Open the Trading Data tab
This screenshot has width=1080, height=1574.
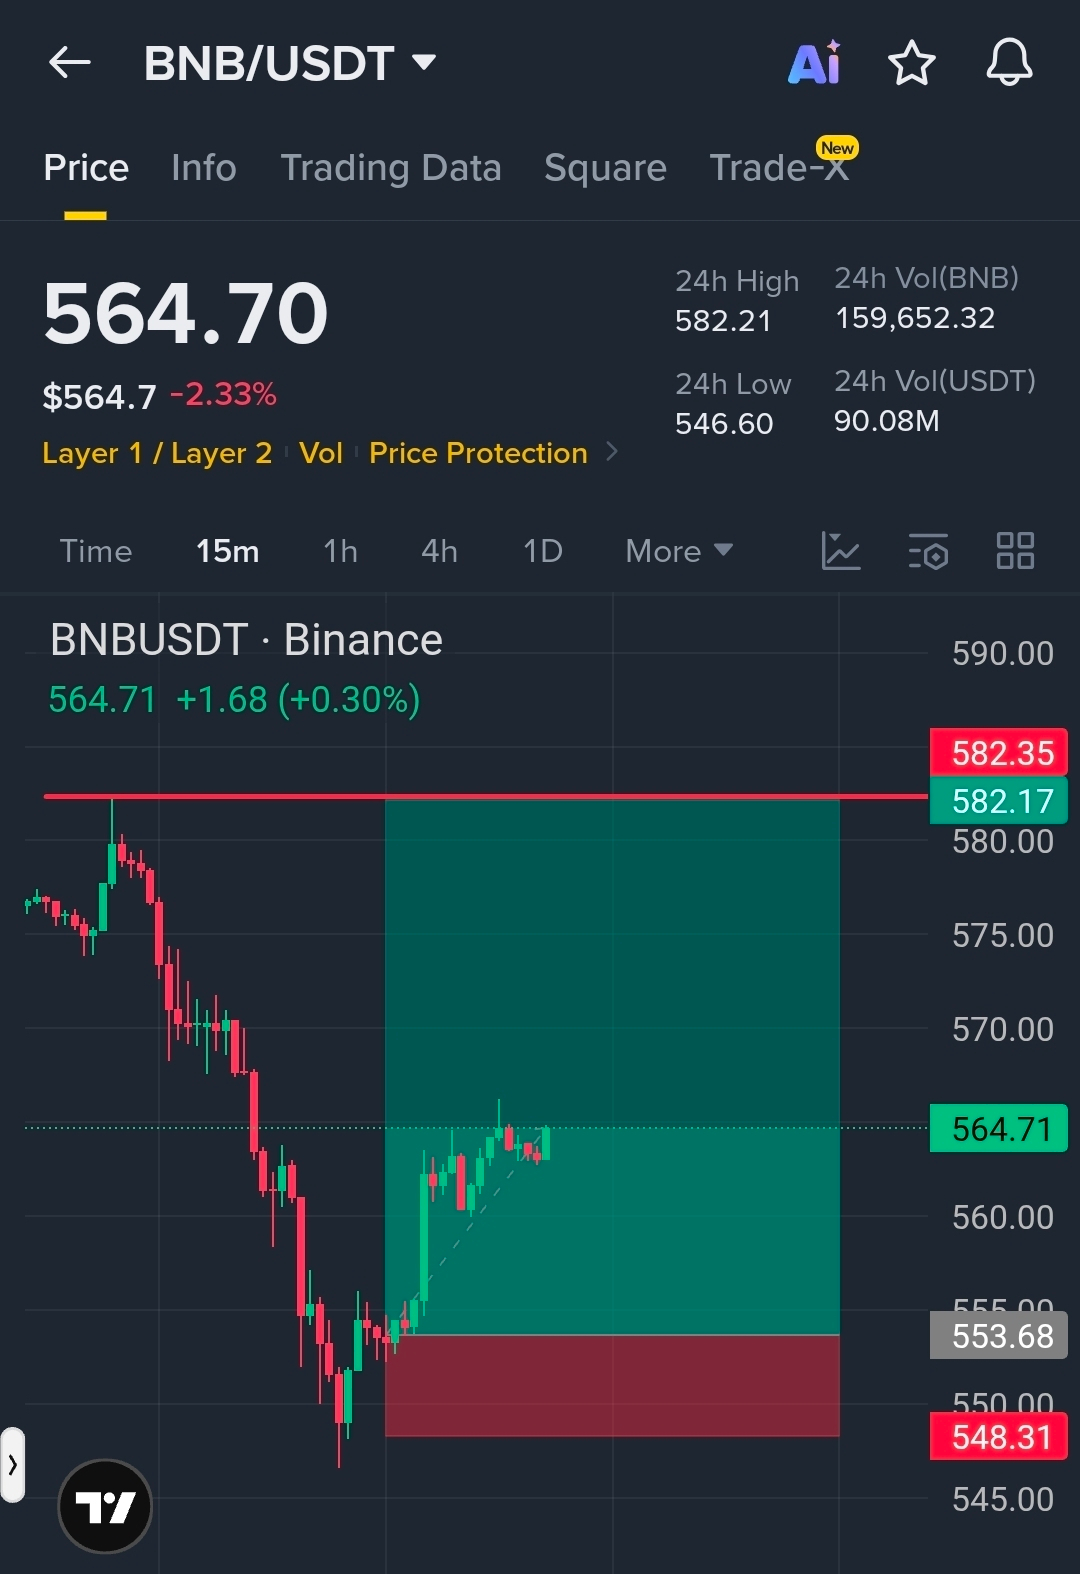[391, 168]
